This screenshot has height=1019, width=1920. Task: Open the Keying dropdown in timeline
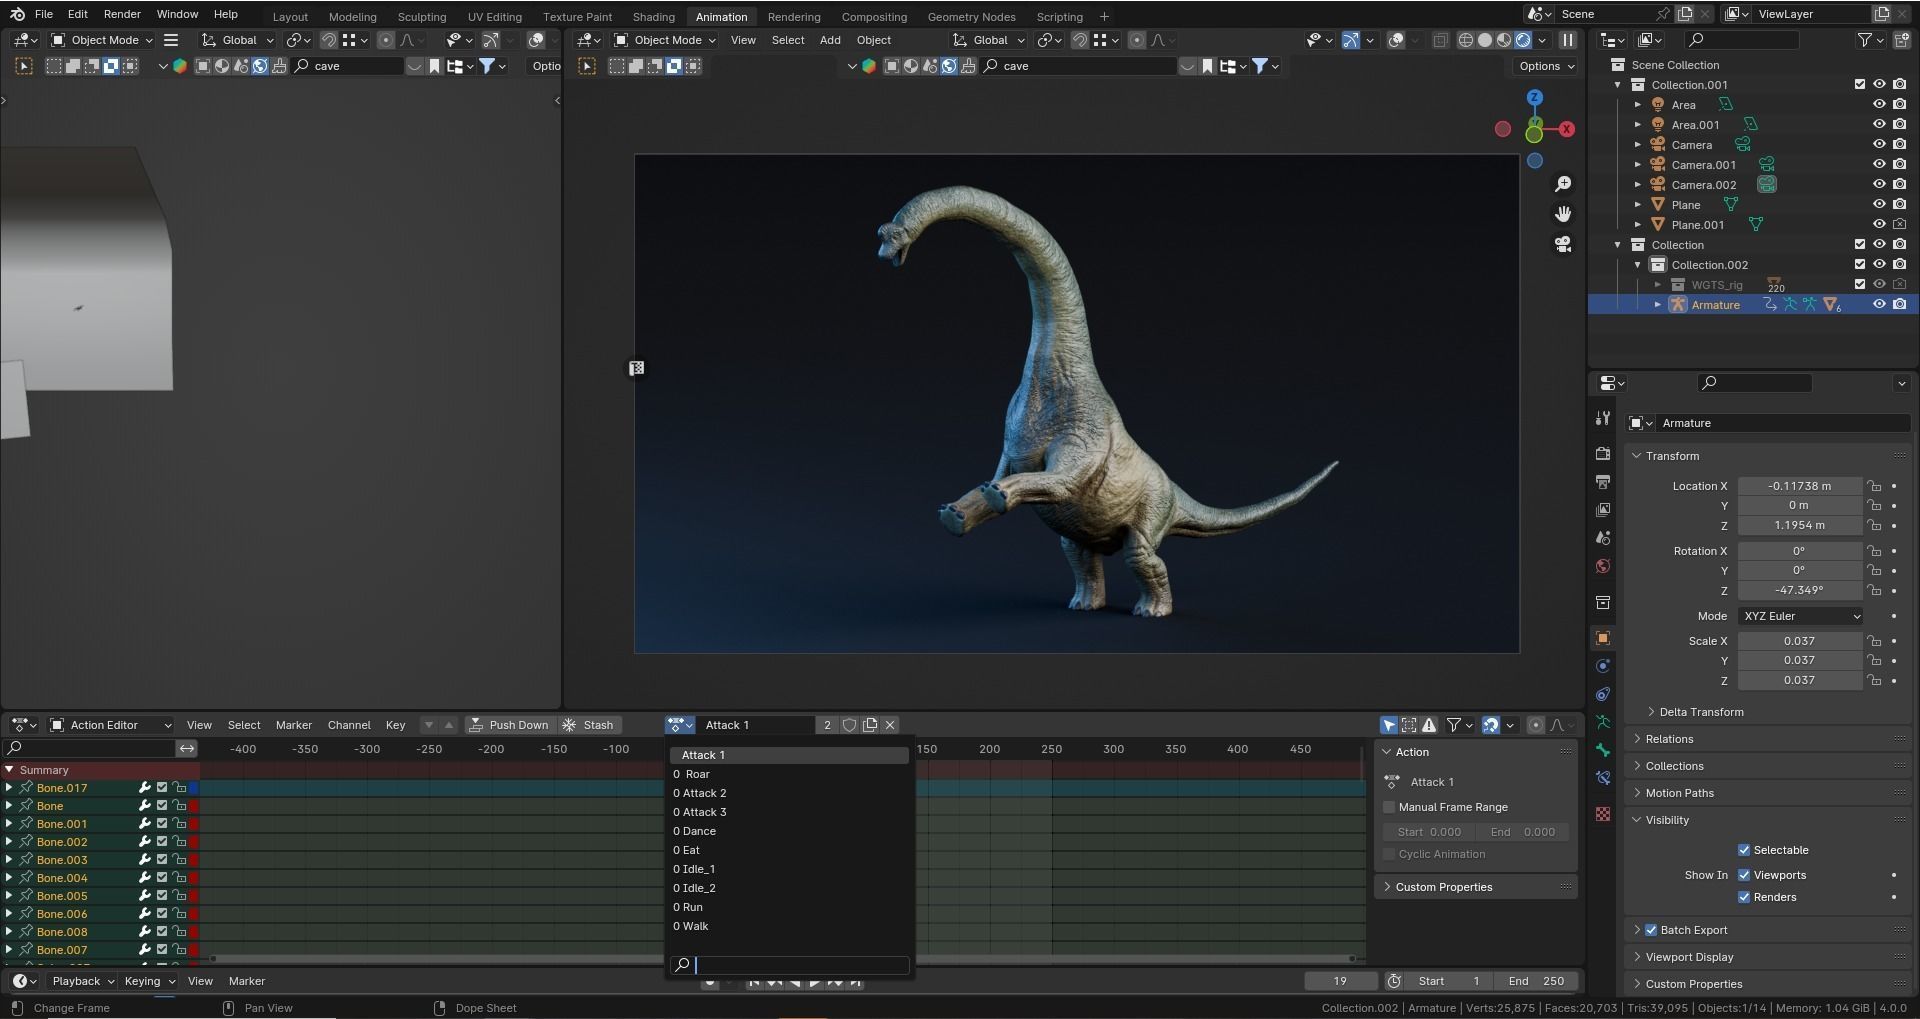(x=150, y=981)
